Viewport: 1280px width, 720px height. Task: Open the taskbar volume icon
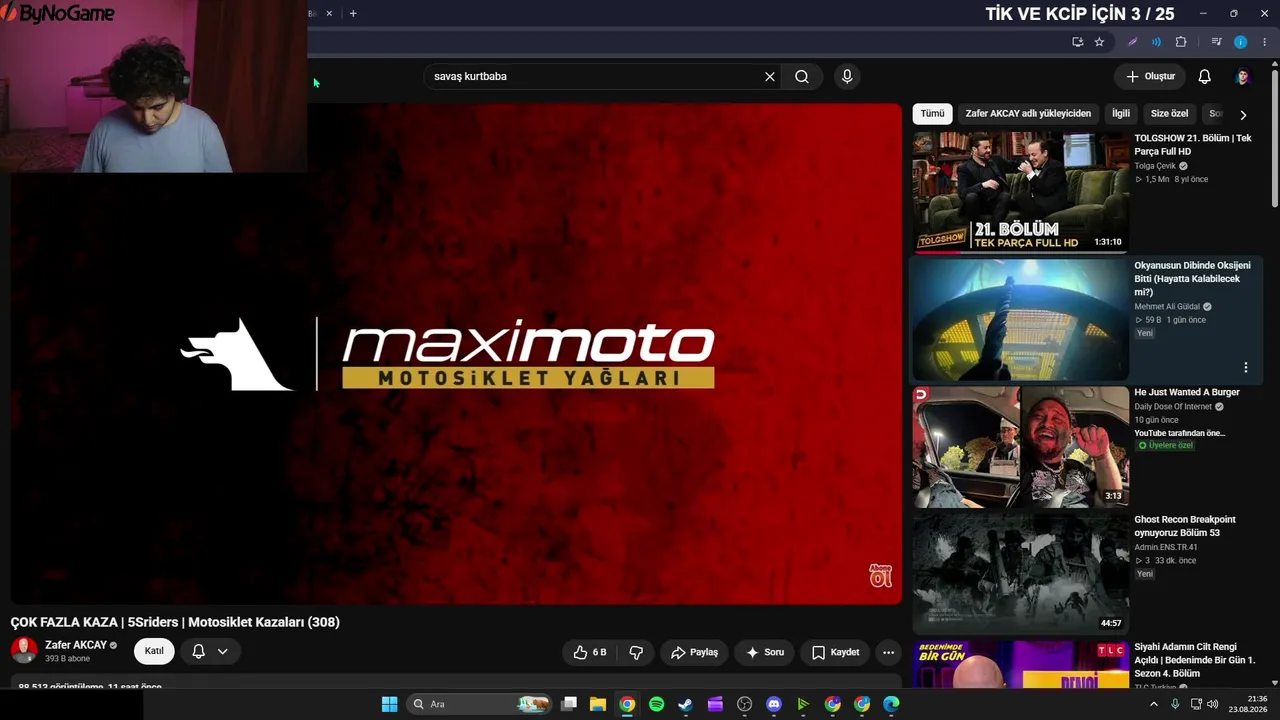[x=1213, y=704]
